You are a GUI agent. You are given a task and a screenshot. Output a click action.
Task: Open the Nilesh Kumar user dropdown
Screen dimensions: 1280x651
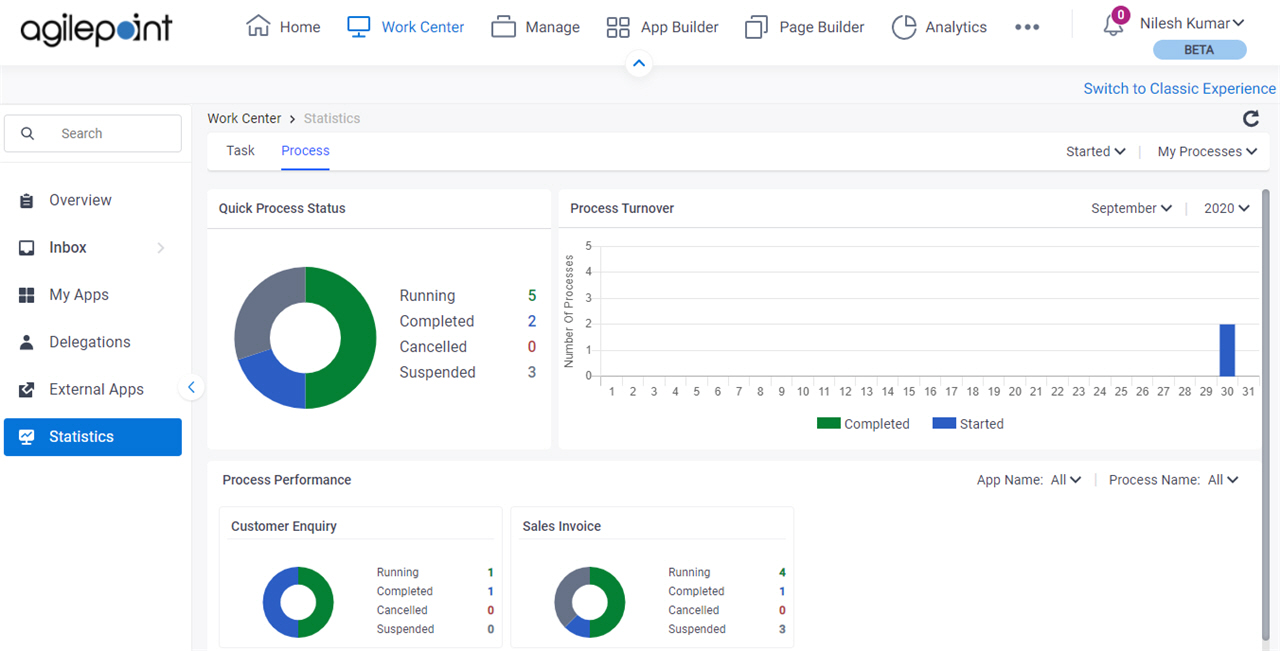click(x=1192, y=23)
